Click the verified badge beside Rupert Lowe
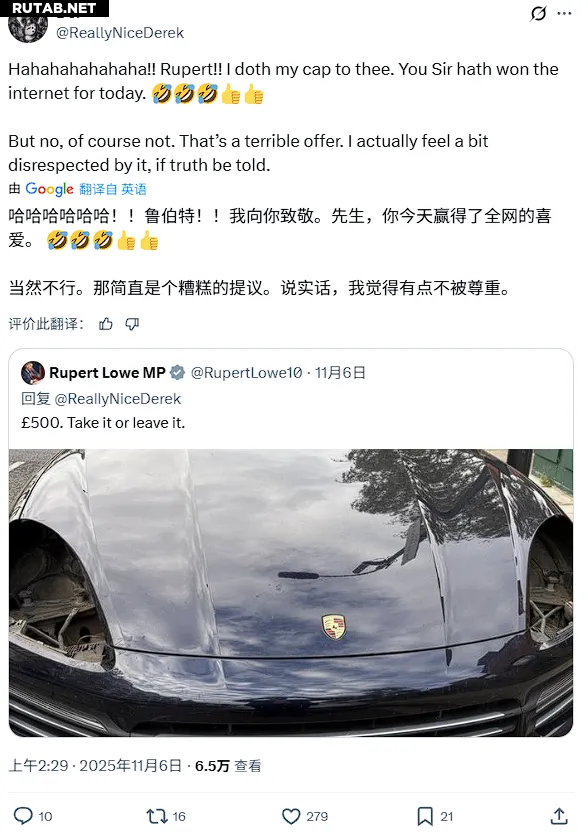Viewport: 588px width, 834px height. pyautogui.click(x=177, y=373)
